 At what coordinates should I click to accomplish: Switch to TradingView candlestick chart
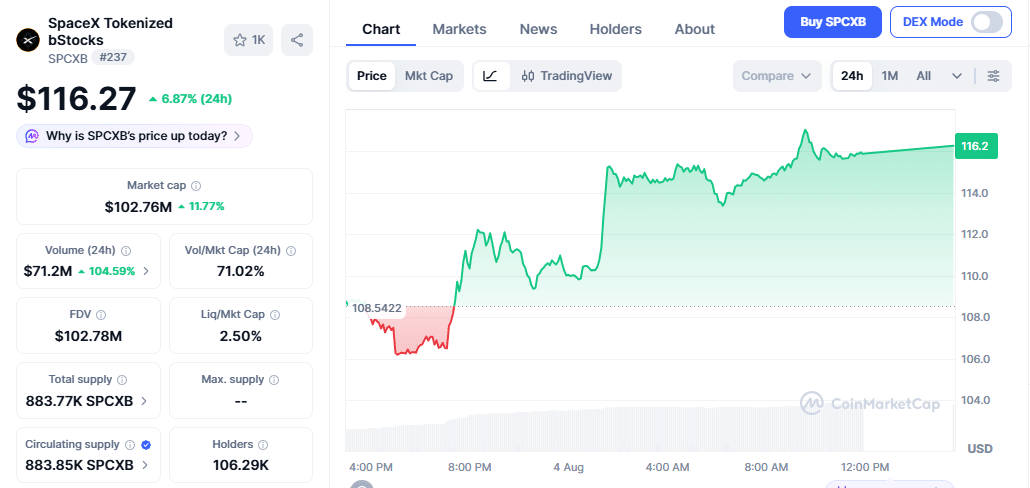pos(566,76)
